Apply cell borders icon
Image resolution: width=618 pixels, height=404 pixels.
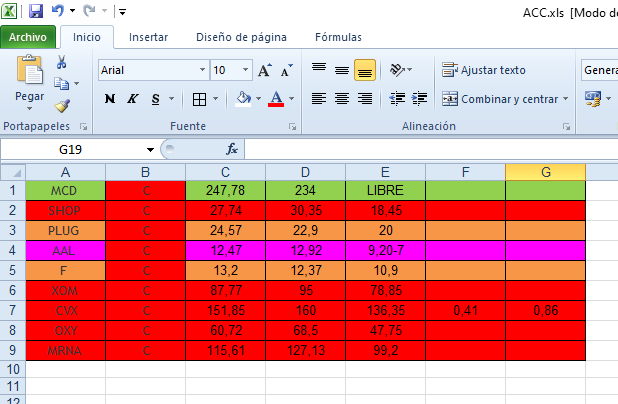point(199,99)
